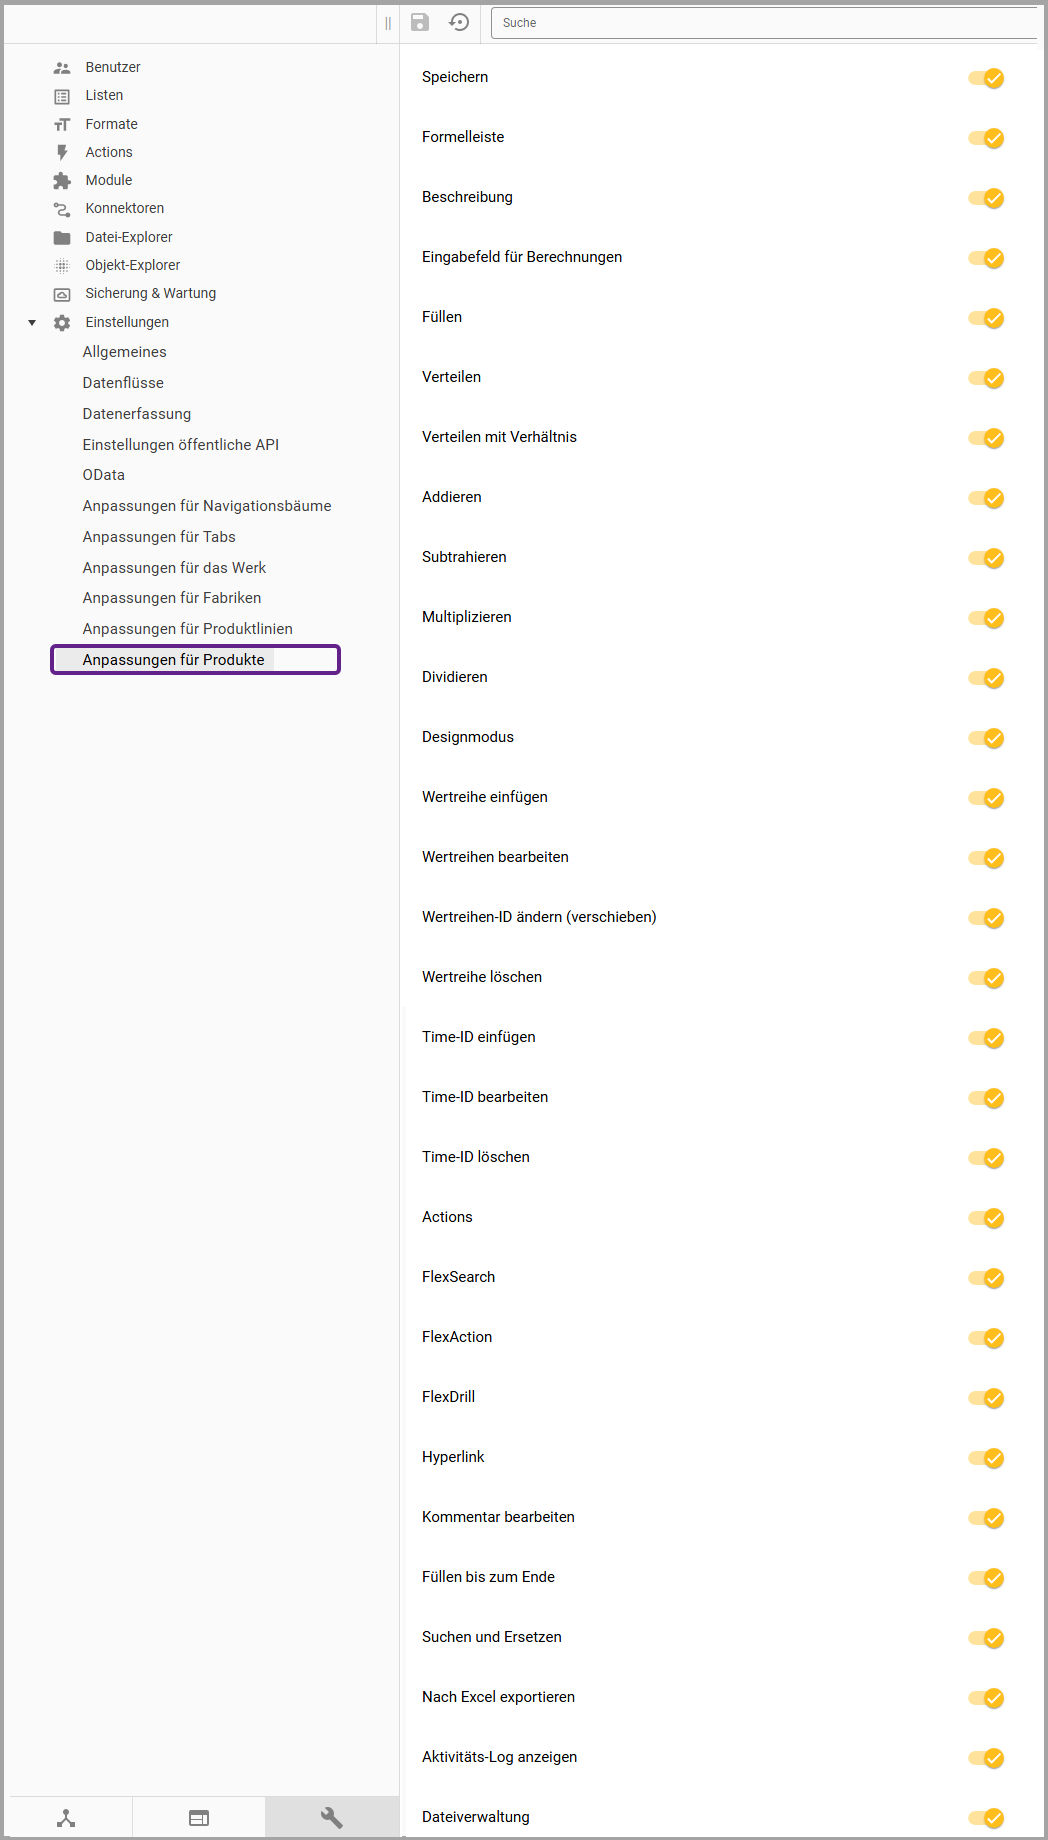Click the save disk icon in toolbar
Screen dimensions: 1048x1840
point(420,22)
